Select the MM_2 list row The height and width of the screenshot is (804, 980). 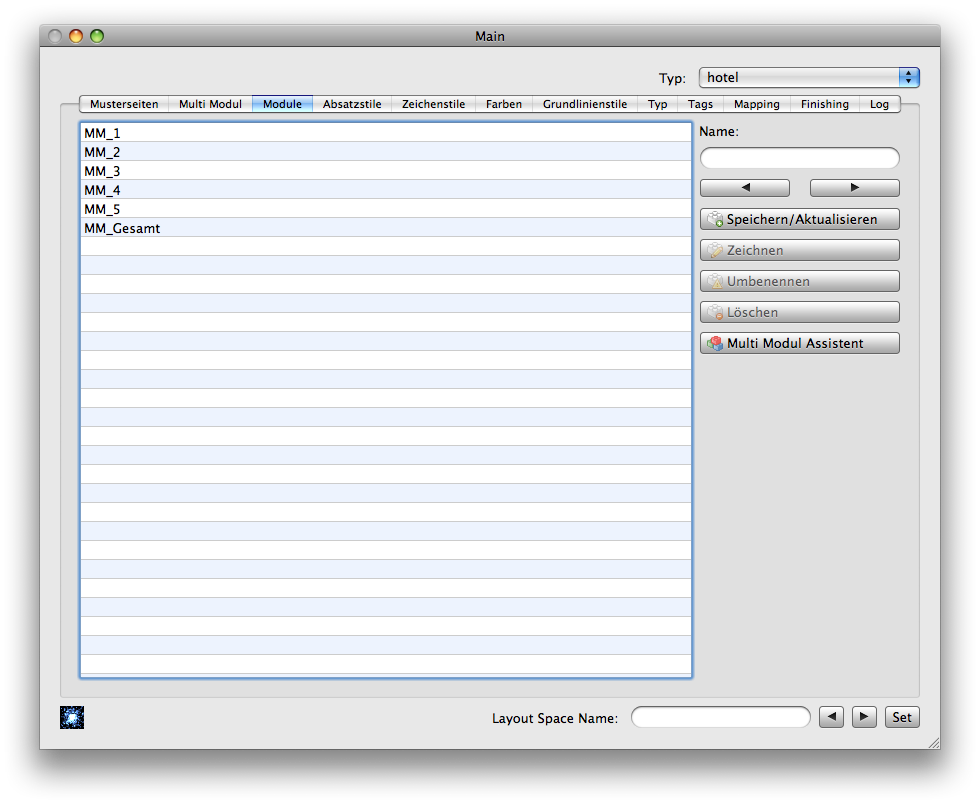click(386, 152)
